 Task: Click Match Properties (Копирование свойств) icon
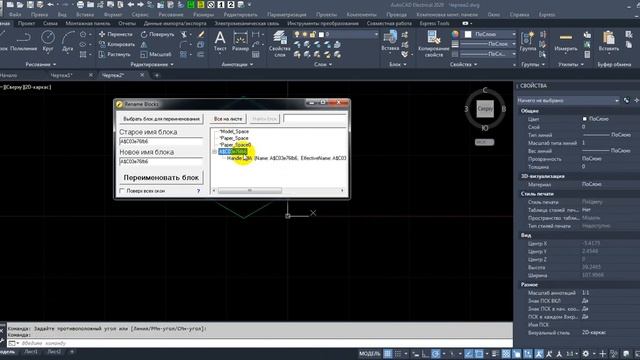433,44
